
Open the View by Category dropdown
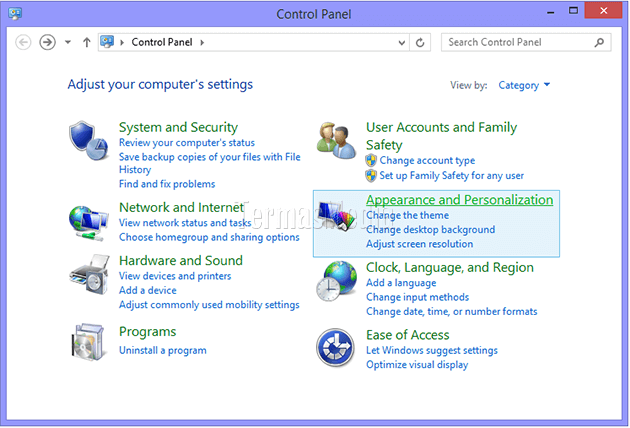pyautogui.click(x=524, y=85)
